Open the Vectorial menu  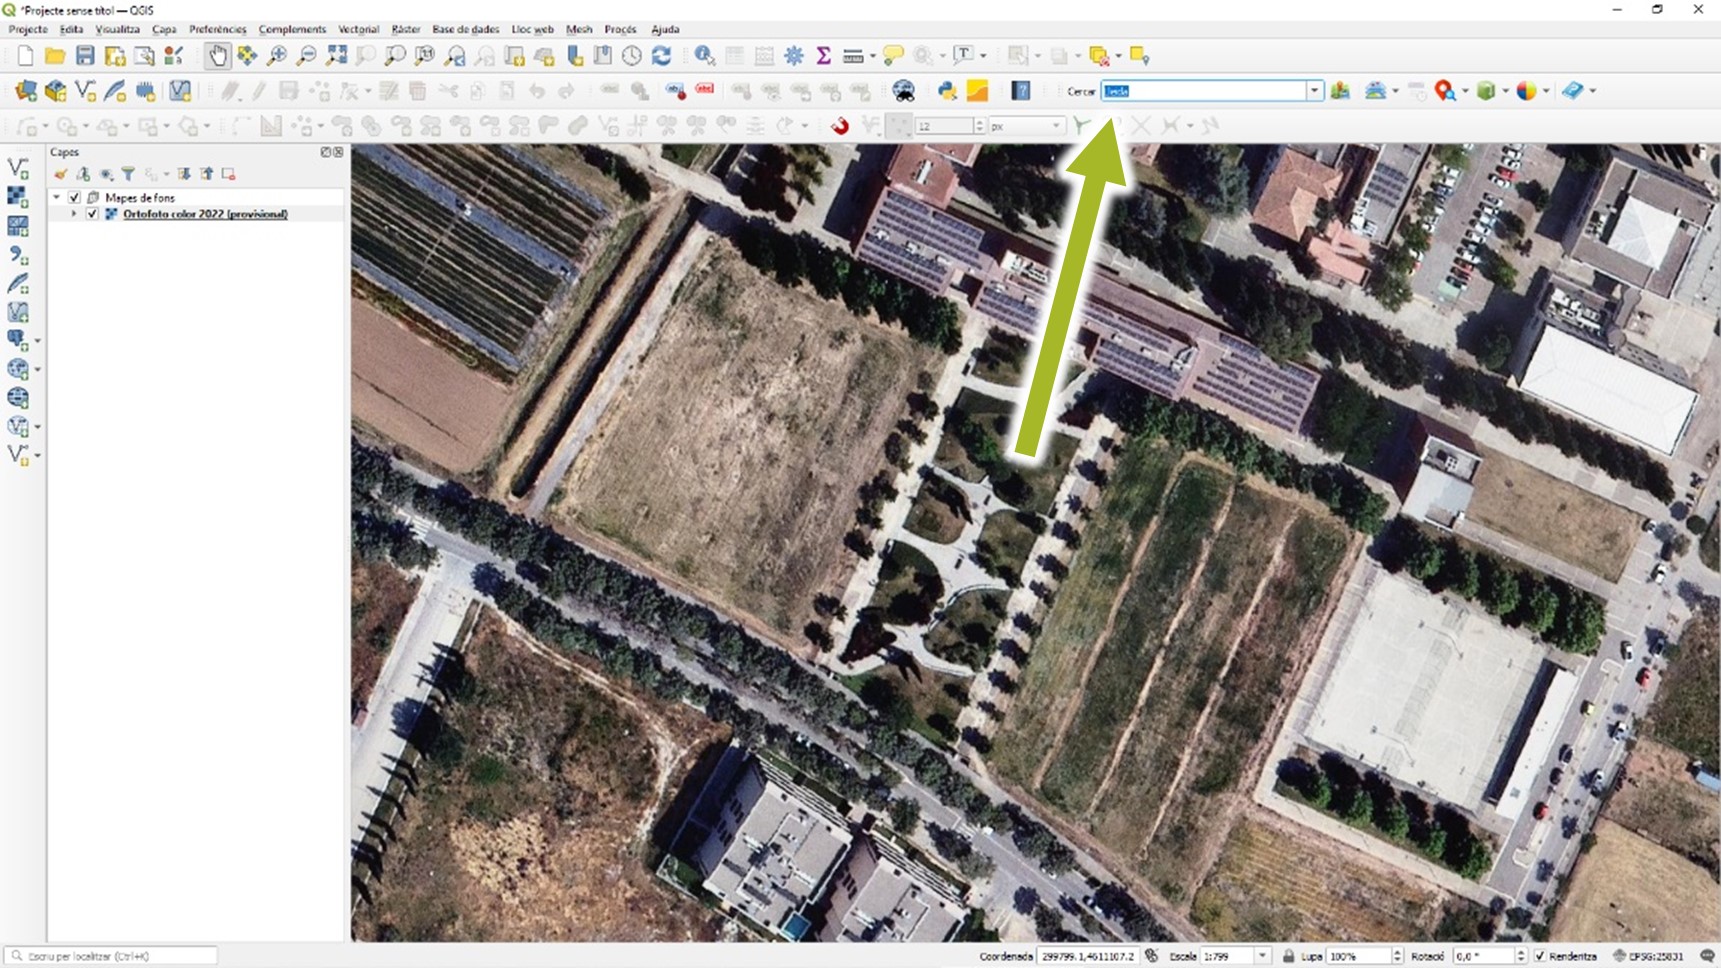[x=358, y=29]
